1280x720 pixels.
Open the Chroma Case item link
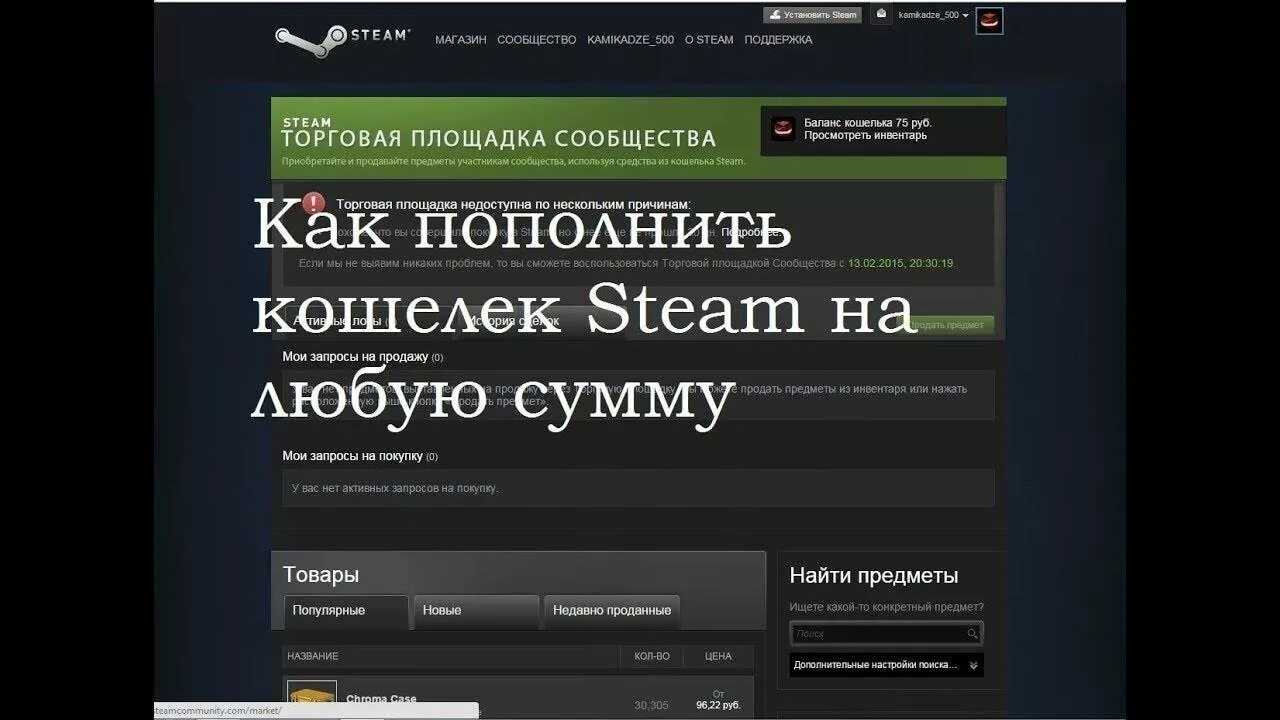381,699
